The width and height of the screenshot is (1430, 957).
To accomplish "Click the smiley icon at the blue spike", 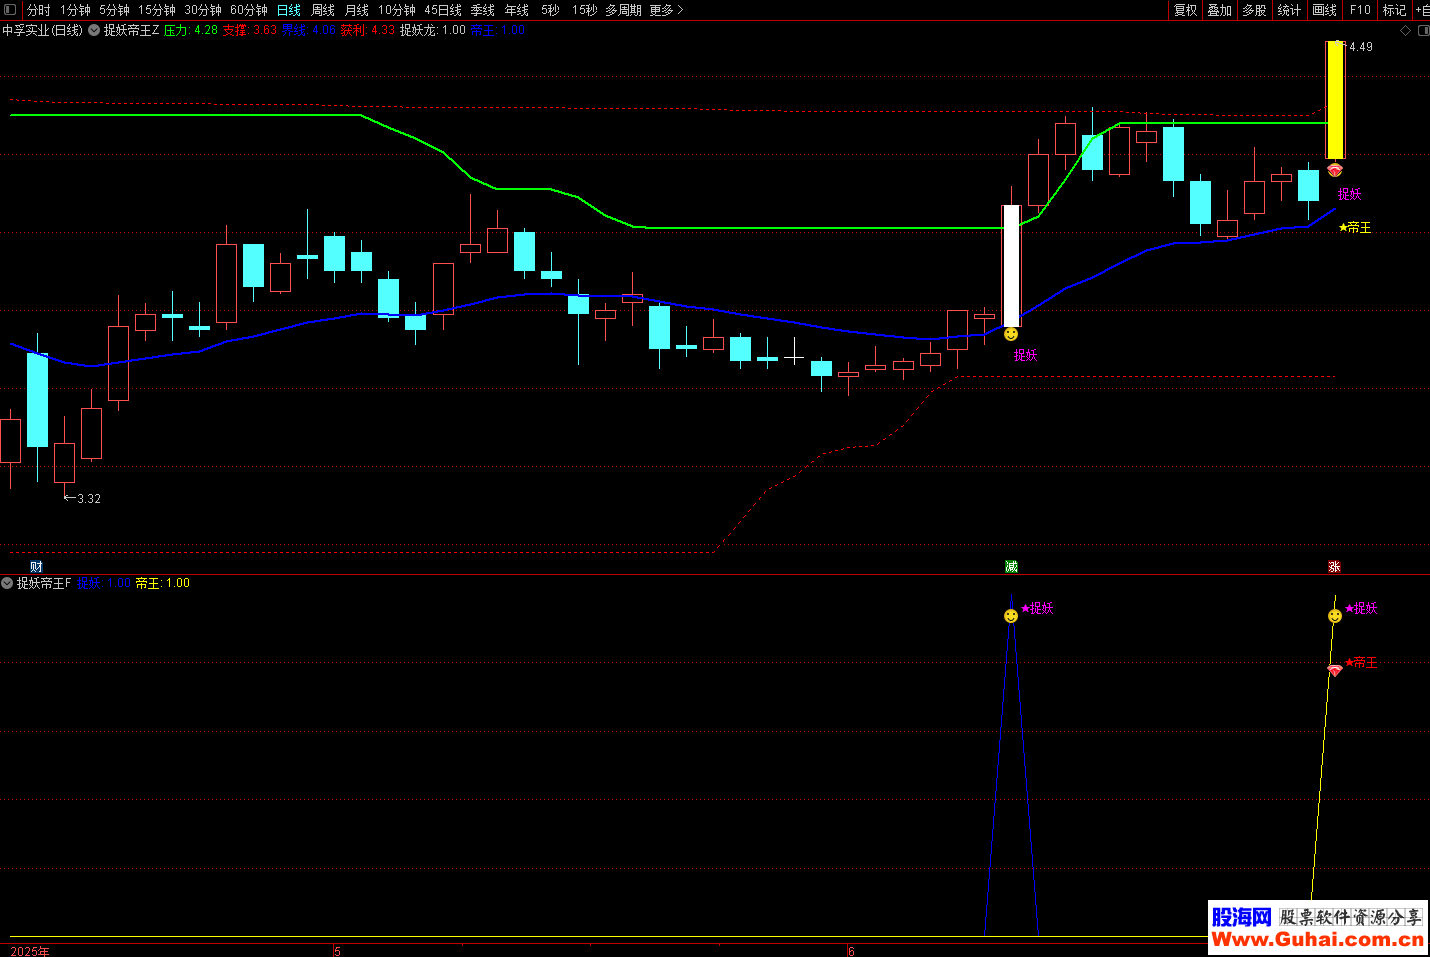I will 1011,616.
